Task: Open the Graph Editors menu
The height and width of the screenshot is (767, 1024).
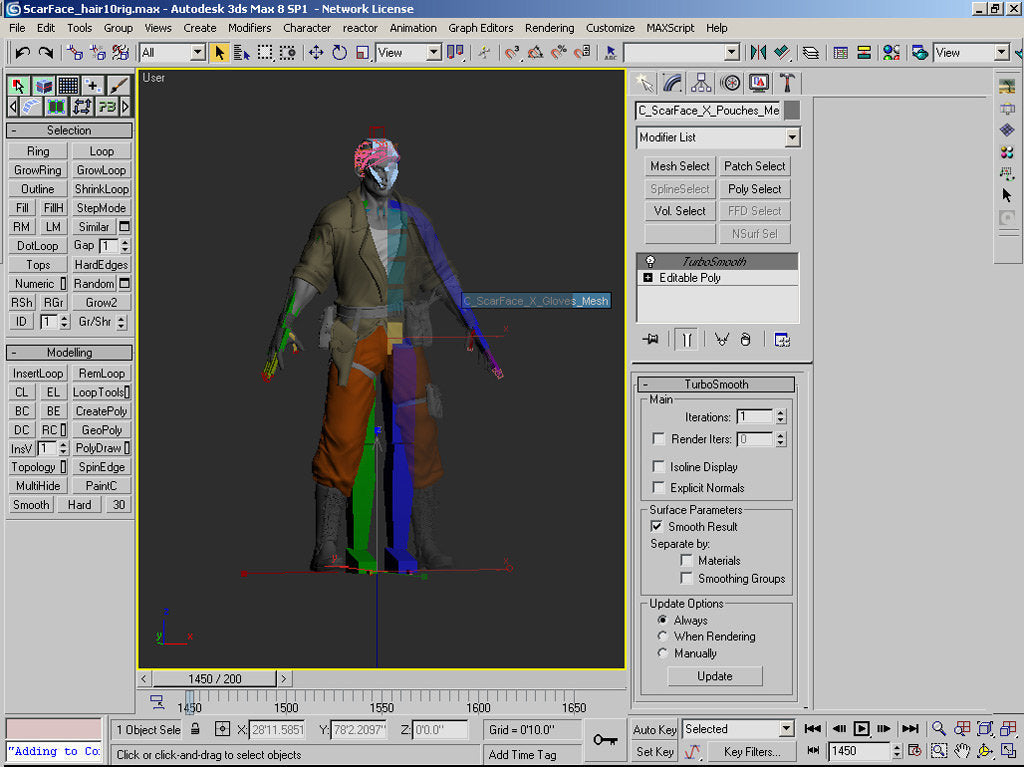Action: tap(480, 28)
